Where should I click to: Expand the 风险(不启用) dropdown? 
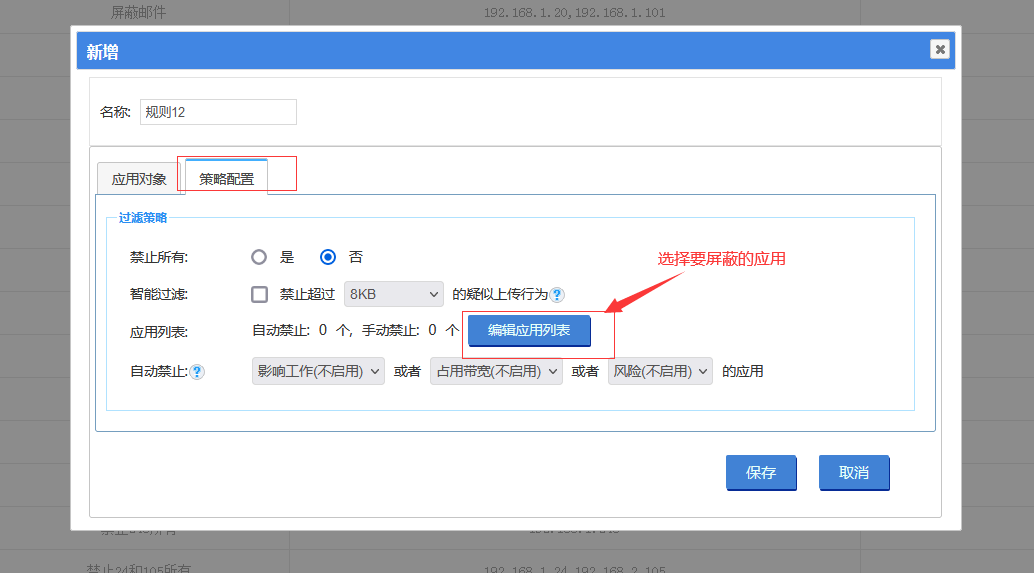(660, 371)
